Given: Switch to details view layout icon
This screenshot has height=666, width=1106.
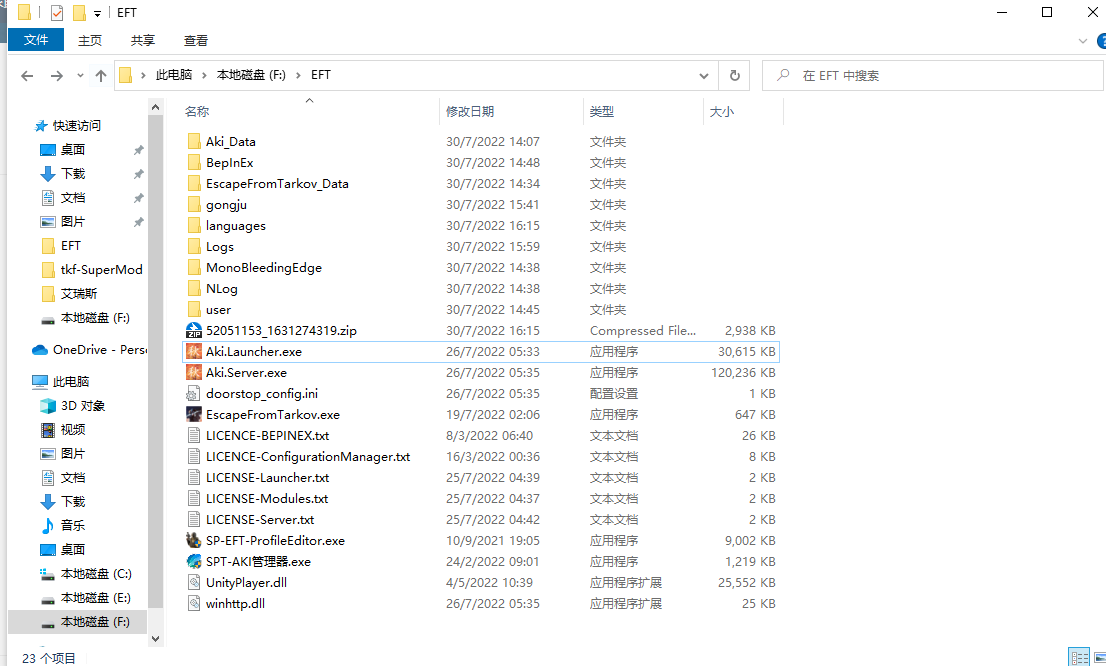Looking at the screenshot, I should 1079,657.
